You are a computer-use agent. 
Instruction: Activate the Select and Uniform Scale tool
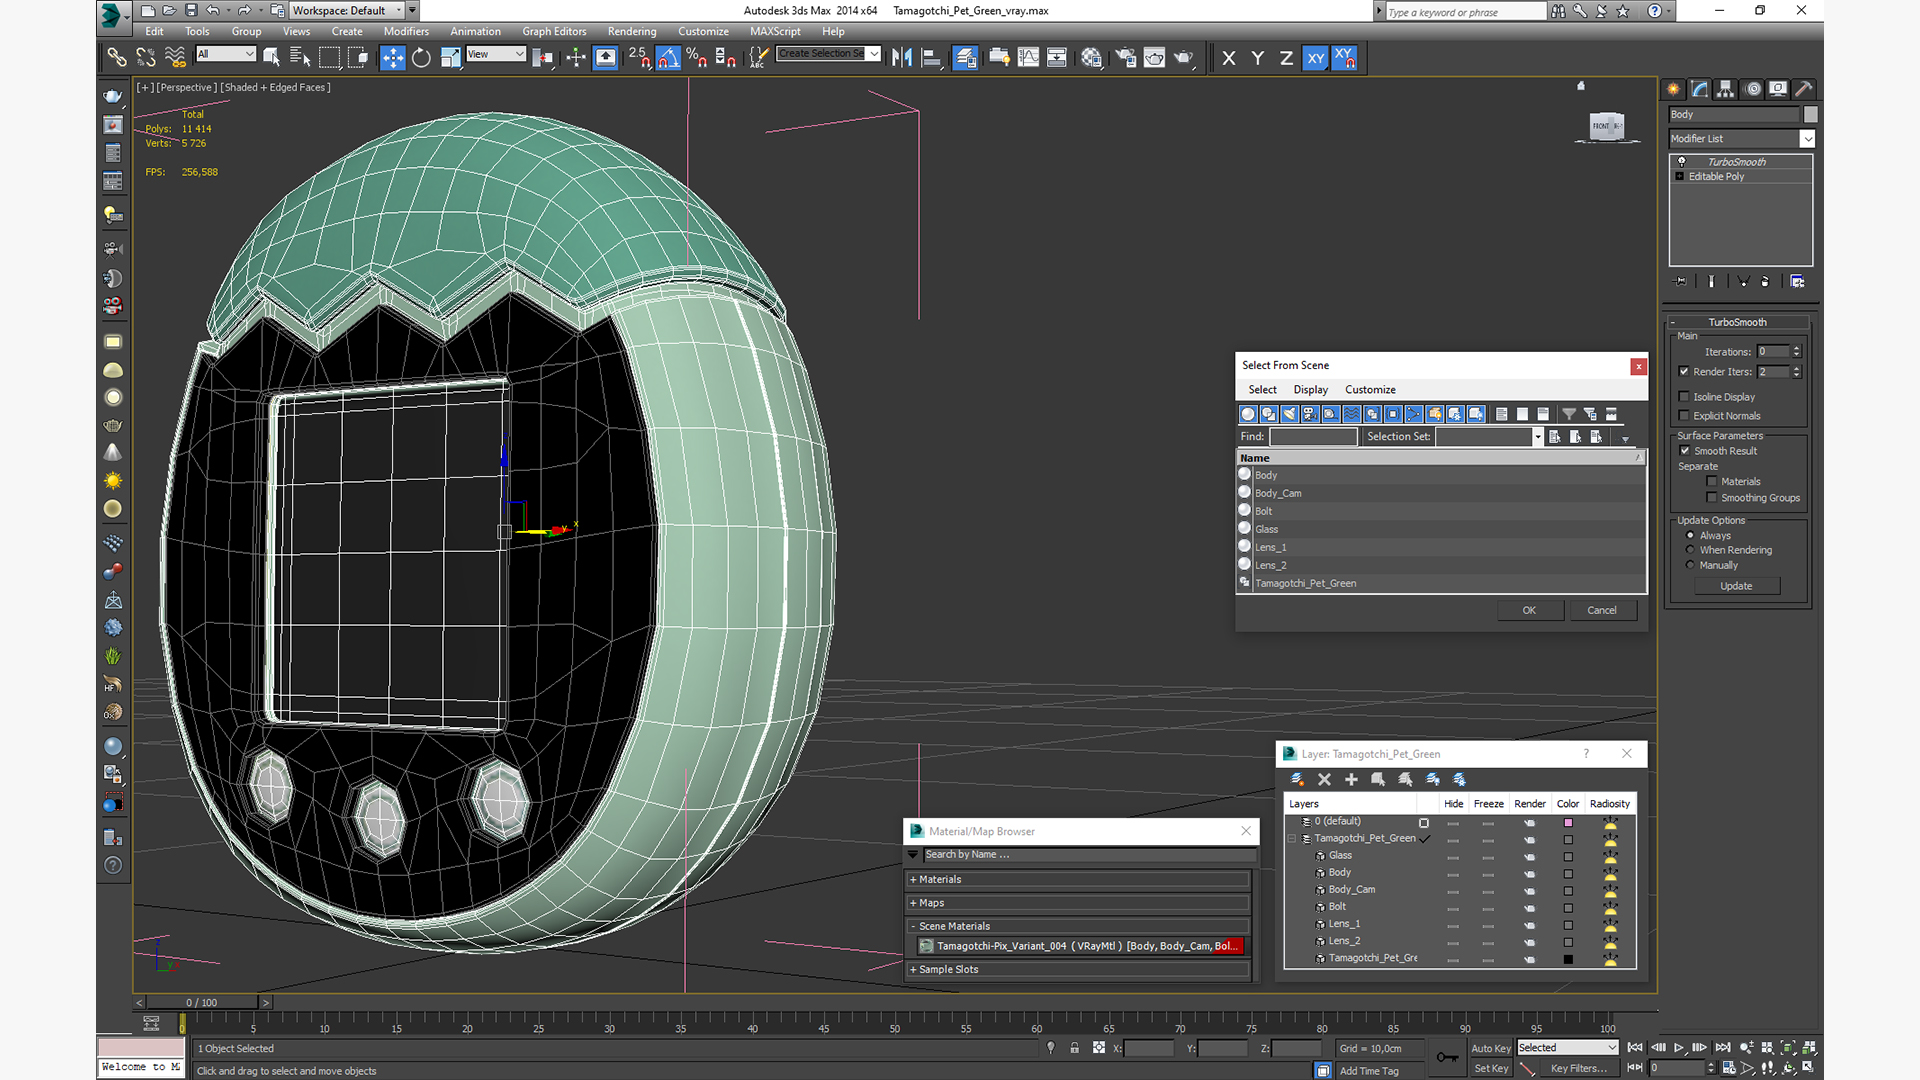click(x=450, y=58)
